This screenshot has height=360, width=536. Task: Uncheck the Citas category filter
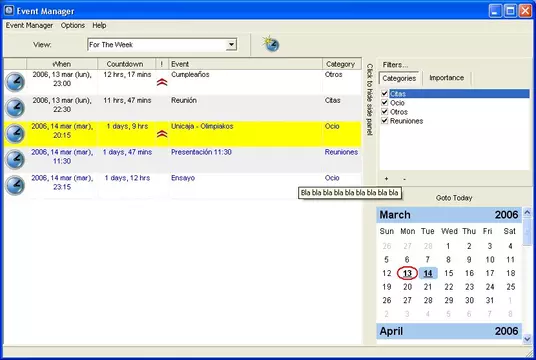(x=385, y=93)
